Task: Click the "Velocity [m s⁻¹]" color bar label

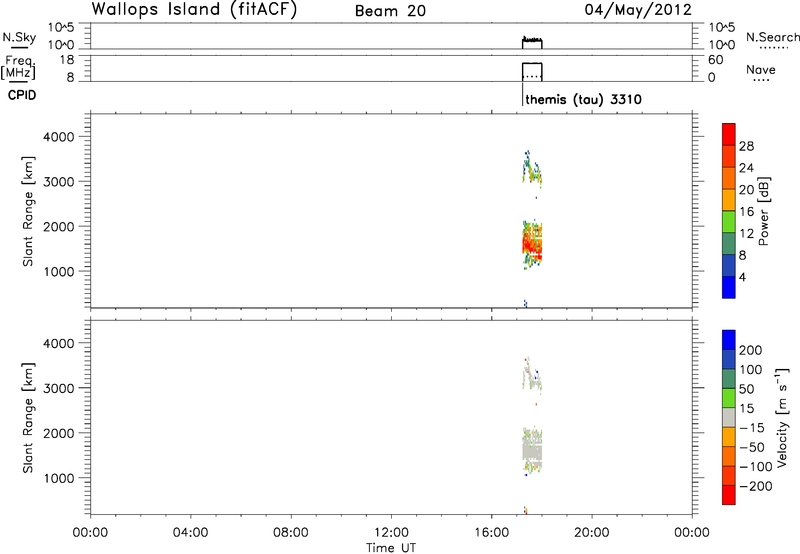Action: (781, 417)
